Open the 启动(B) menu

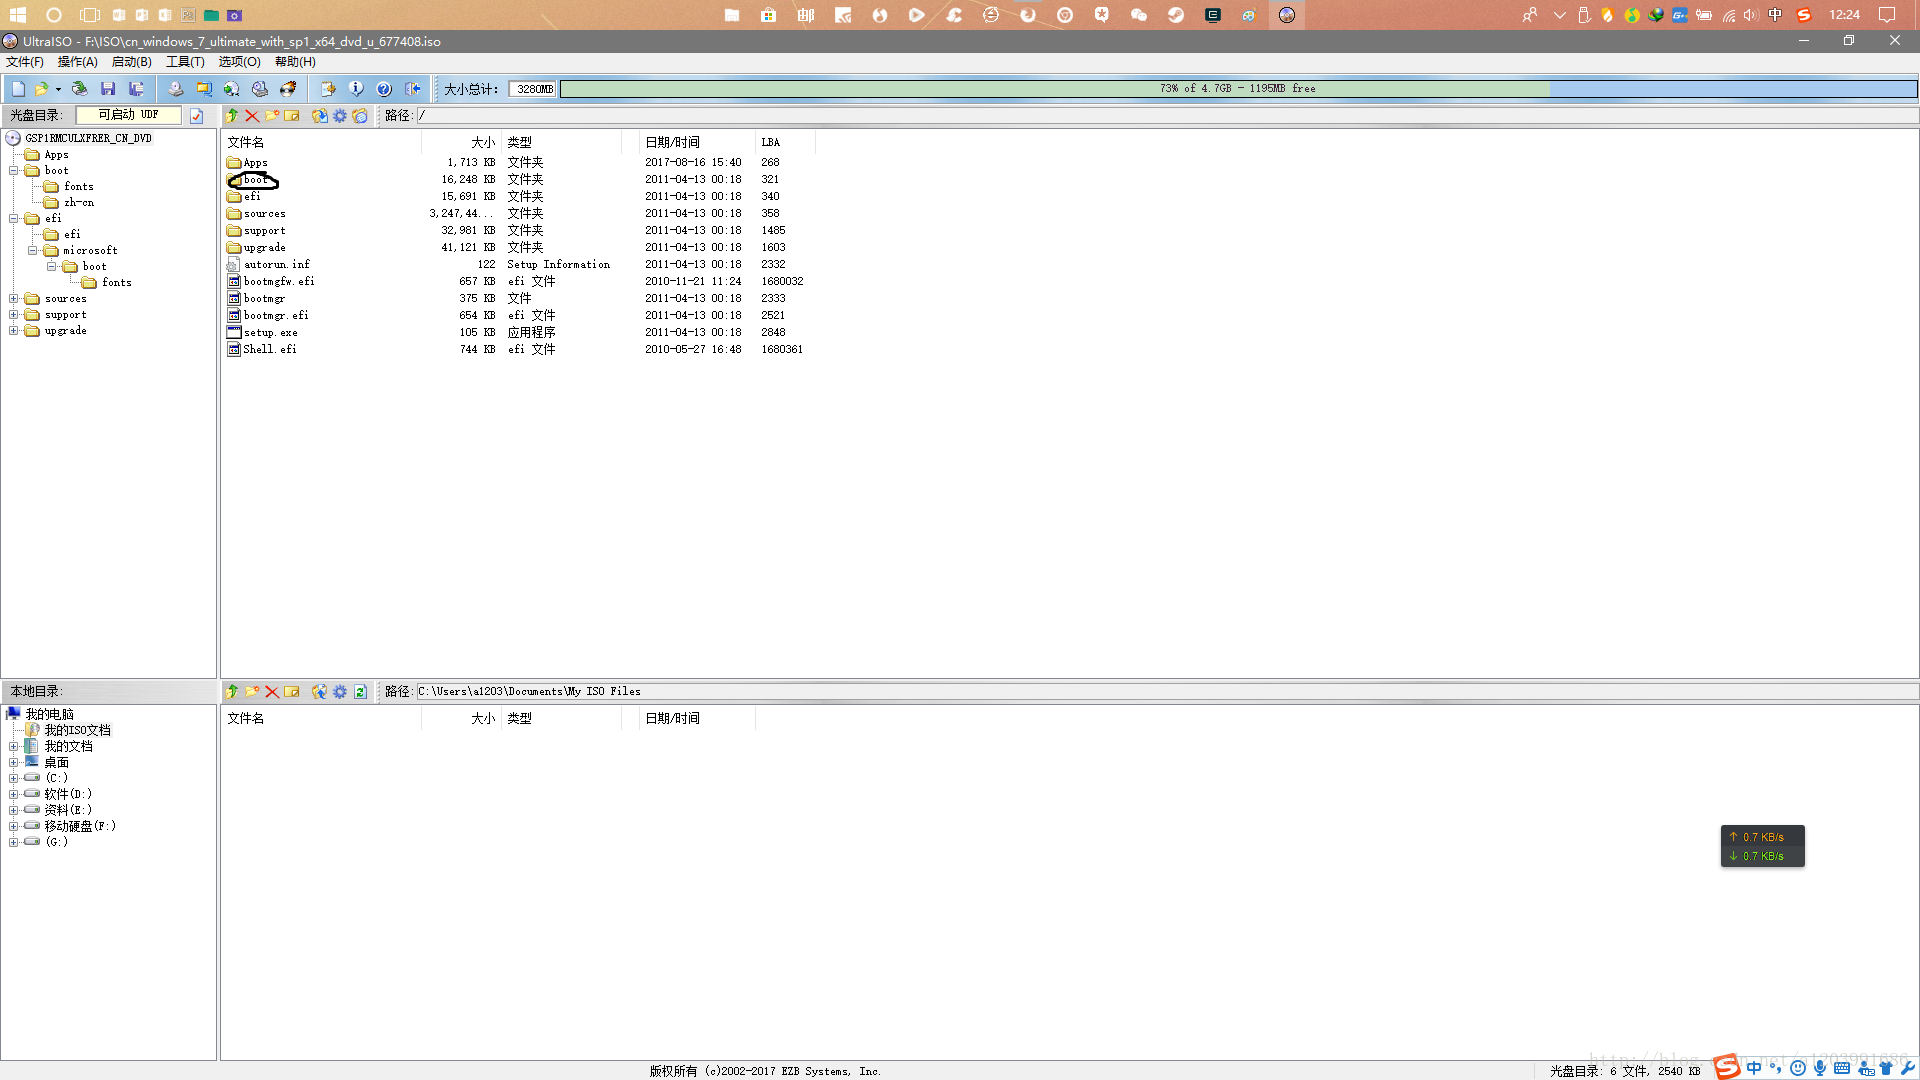tap(131, 62)
